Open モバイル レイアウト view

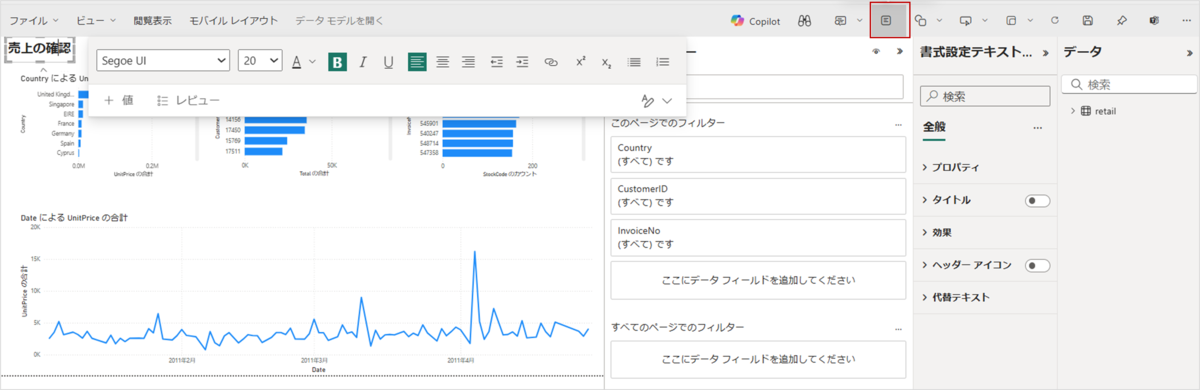[233, 20]
